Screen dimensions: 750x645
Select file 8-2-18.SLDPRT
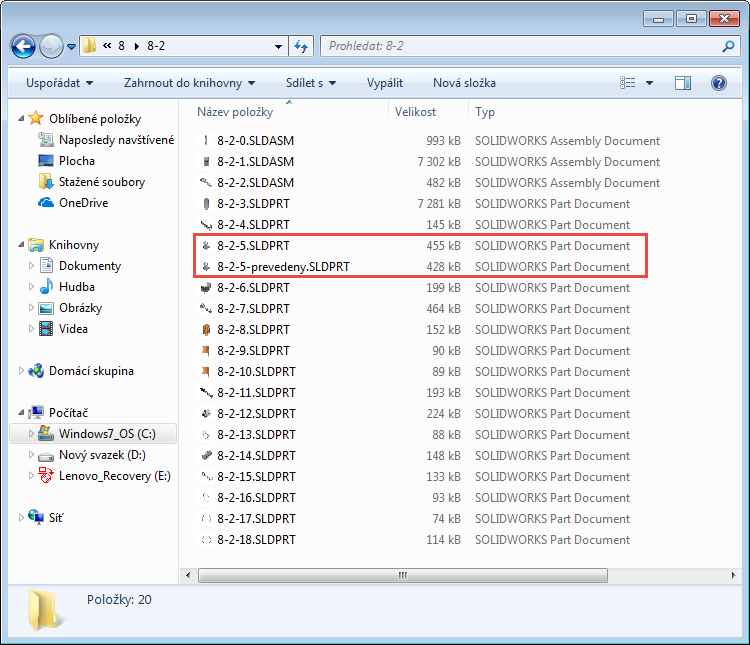click(x=256, y=540)
